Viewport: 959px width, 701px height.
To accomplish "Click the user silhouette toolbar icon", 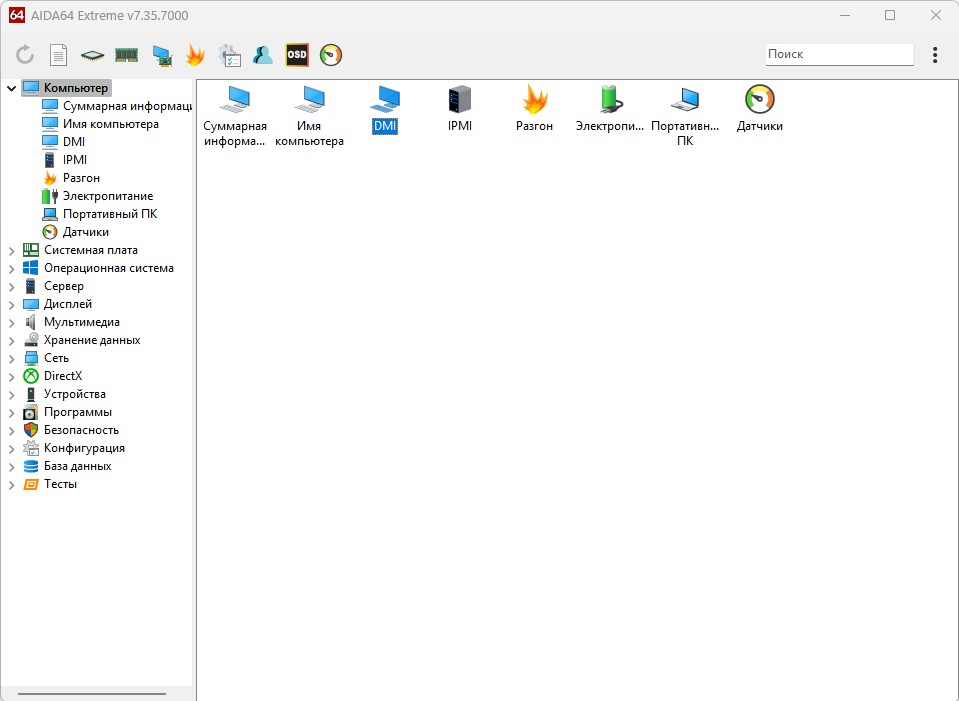I will (x=263, y=55).
